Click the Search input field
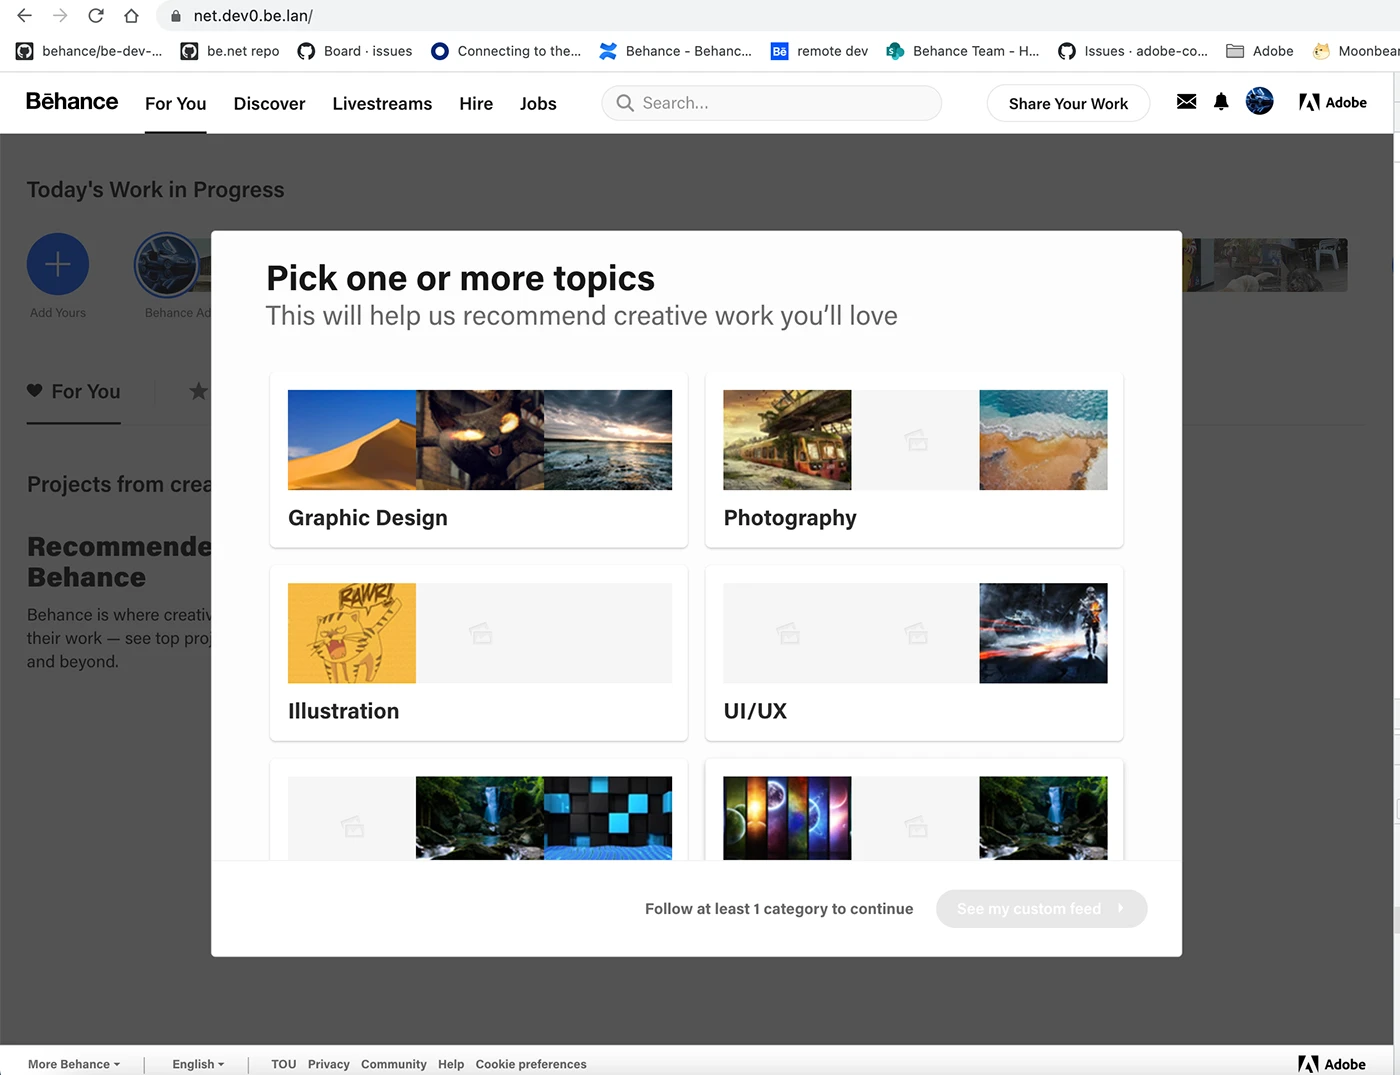Viewport: 1400px width, 1075px height. pyautogui.click(x=780, y=103)
